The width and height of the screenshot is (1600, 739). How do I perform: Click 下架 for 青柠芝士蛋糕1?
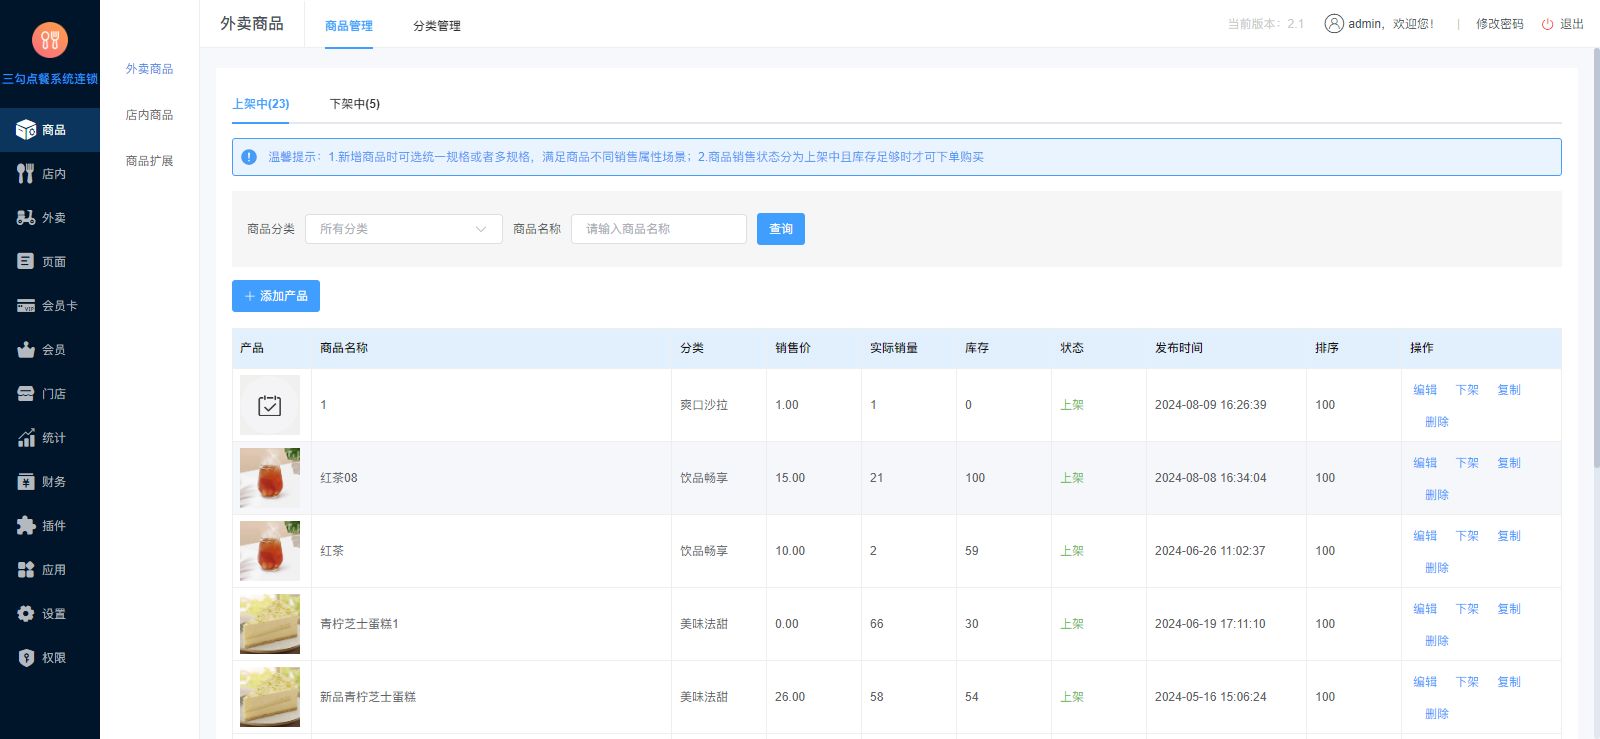1467,609
